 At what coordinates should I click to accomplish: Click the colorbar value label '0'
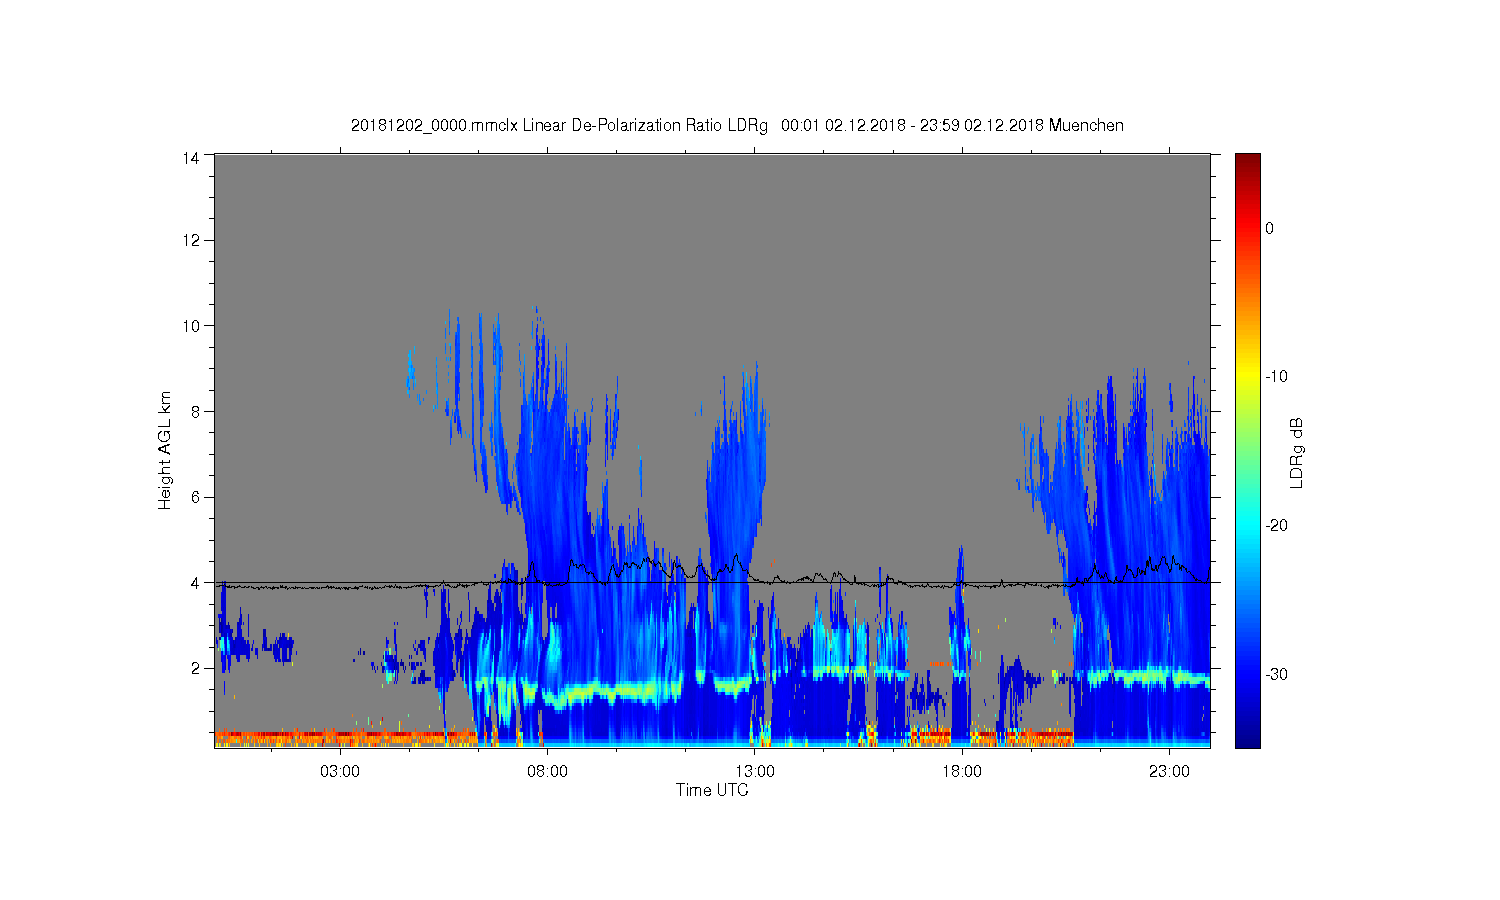(x=1270, y=228)
